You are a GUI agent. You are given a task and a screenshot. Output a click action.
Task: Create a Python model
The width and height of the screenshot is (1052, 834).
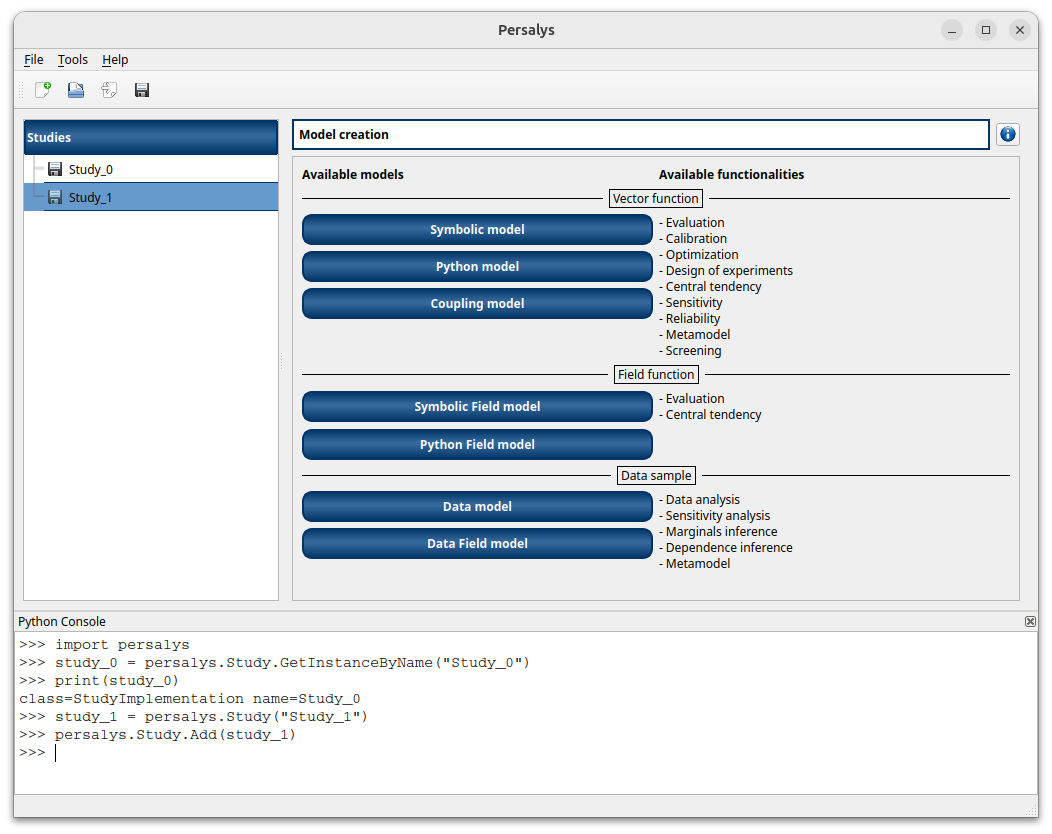[477, 266]
